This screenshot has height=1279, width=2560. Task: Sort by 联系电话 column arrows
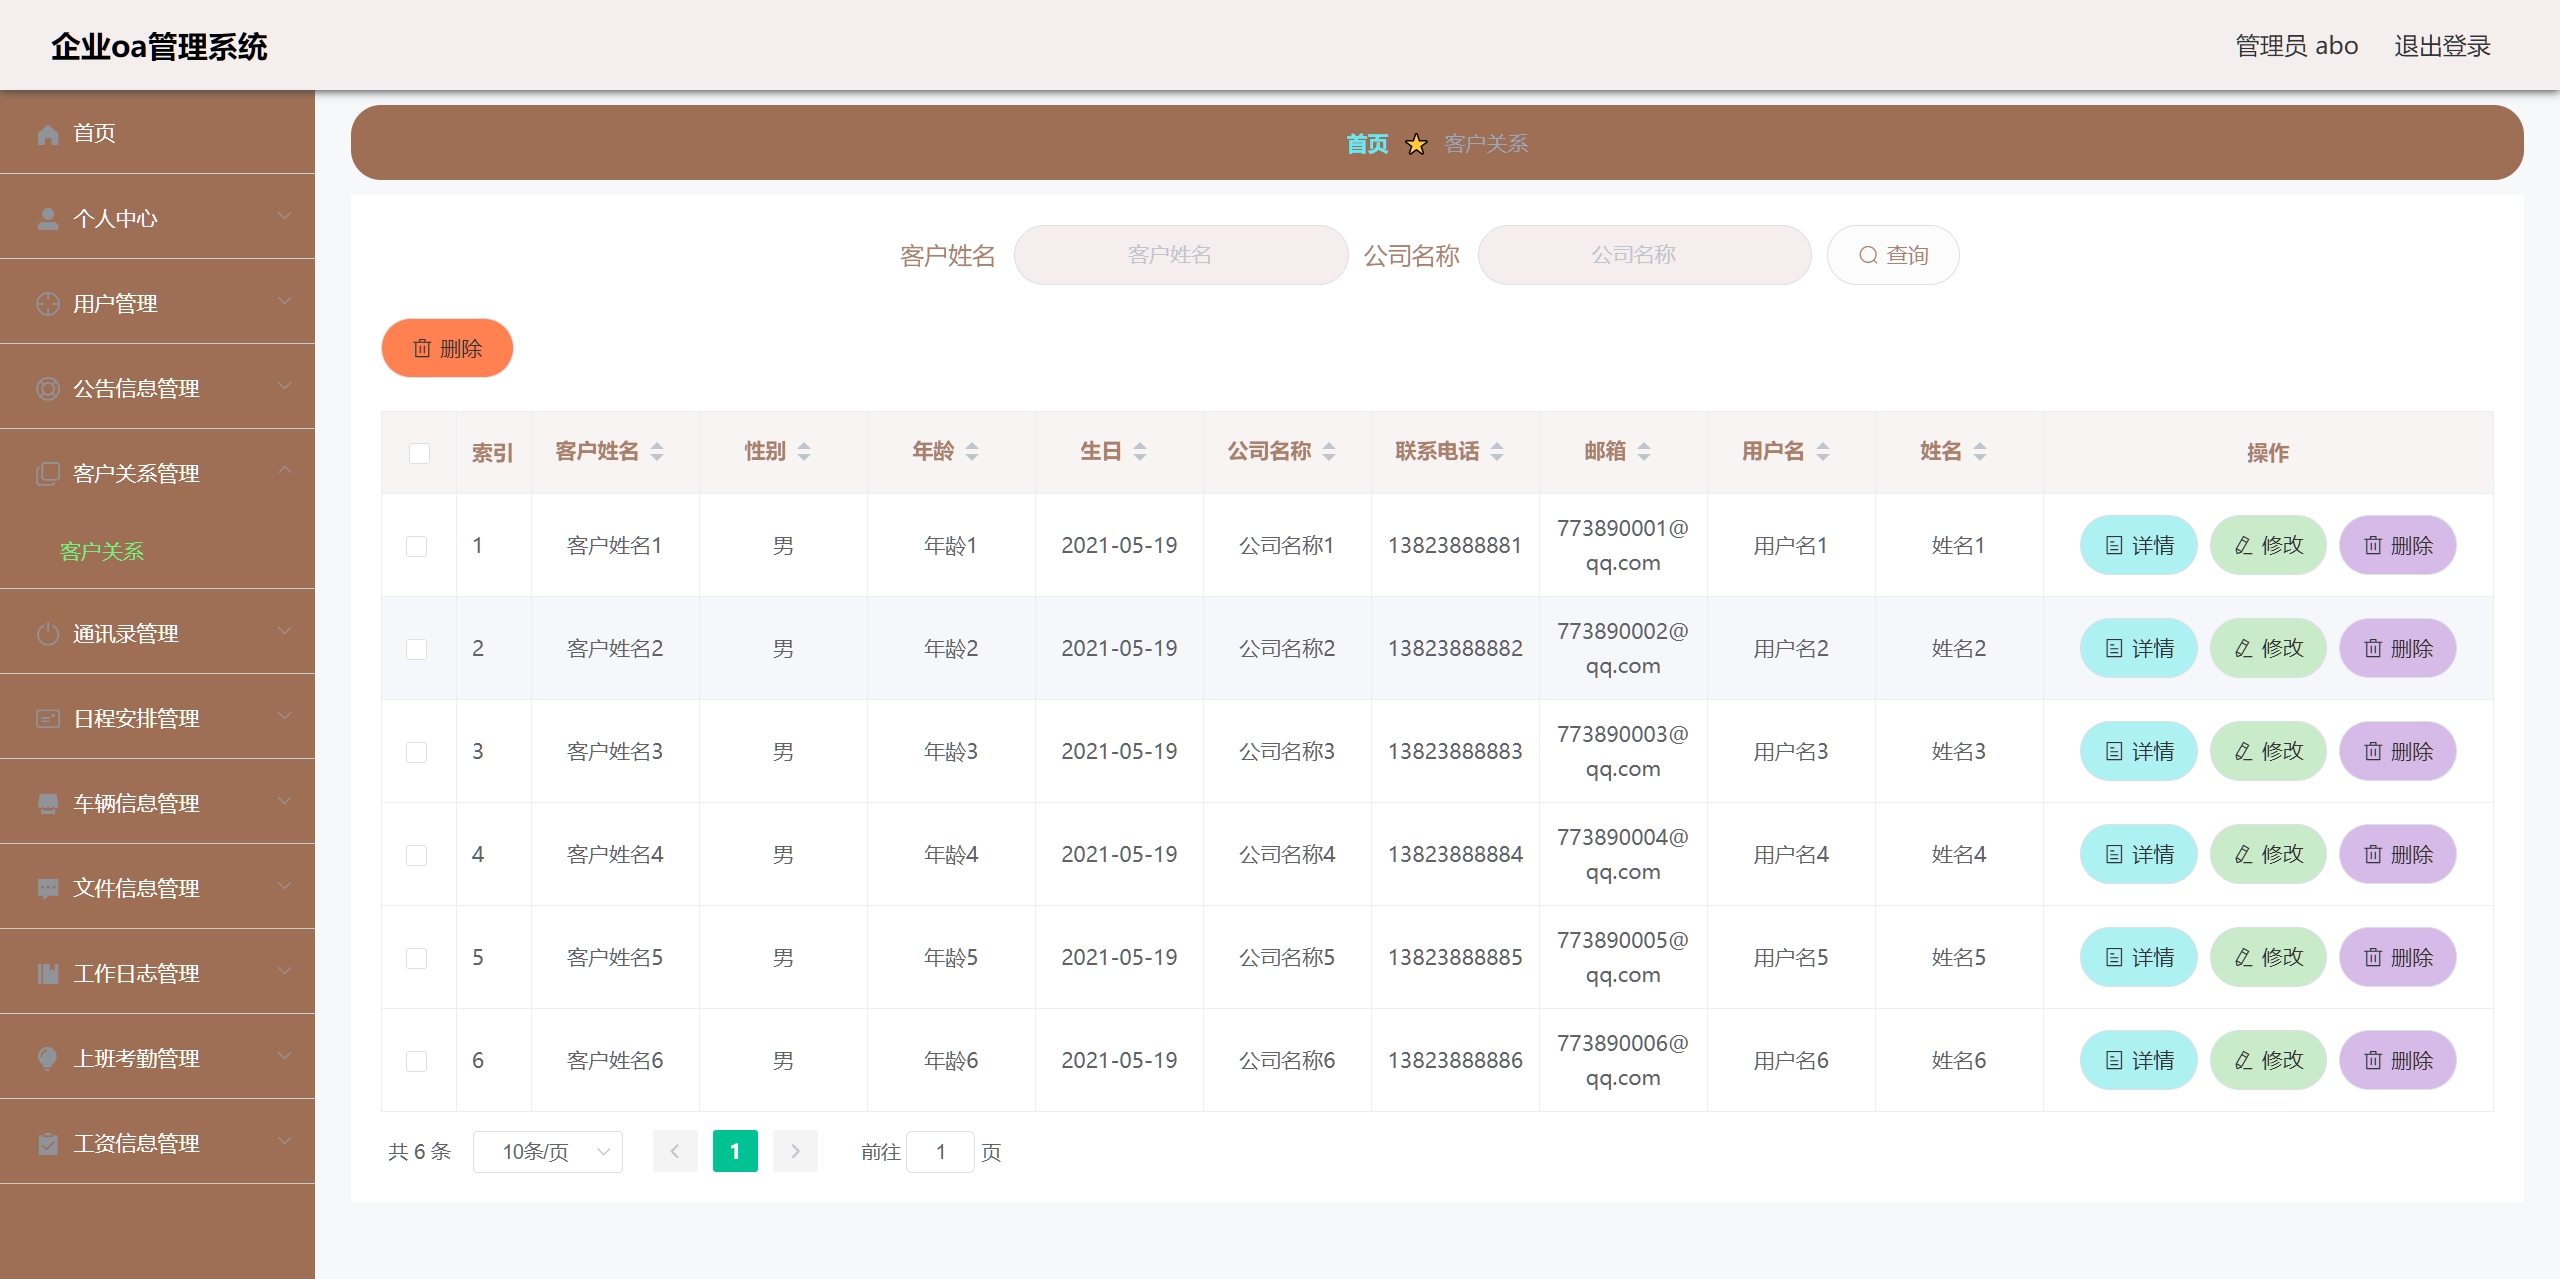click(1497, 452)
